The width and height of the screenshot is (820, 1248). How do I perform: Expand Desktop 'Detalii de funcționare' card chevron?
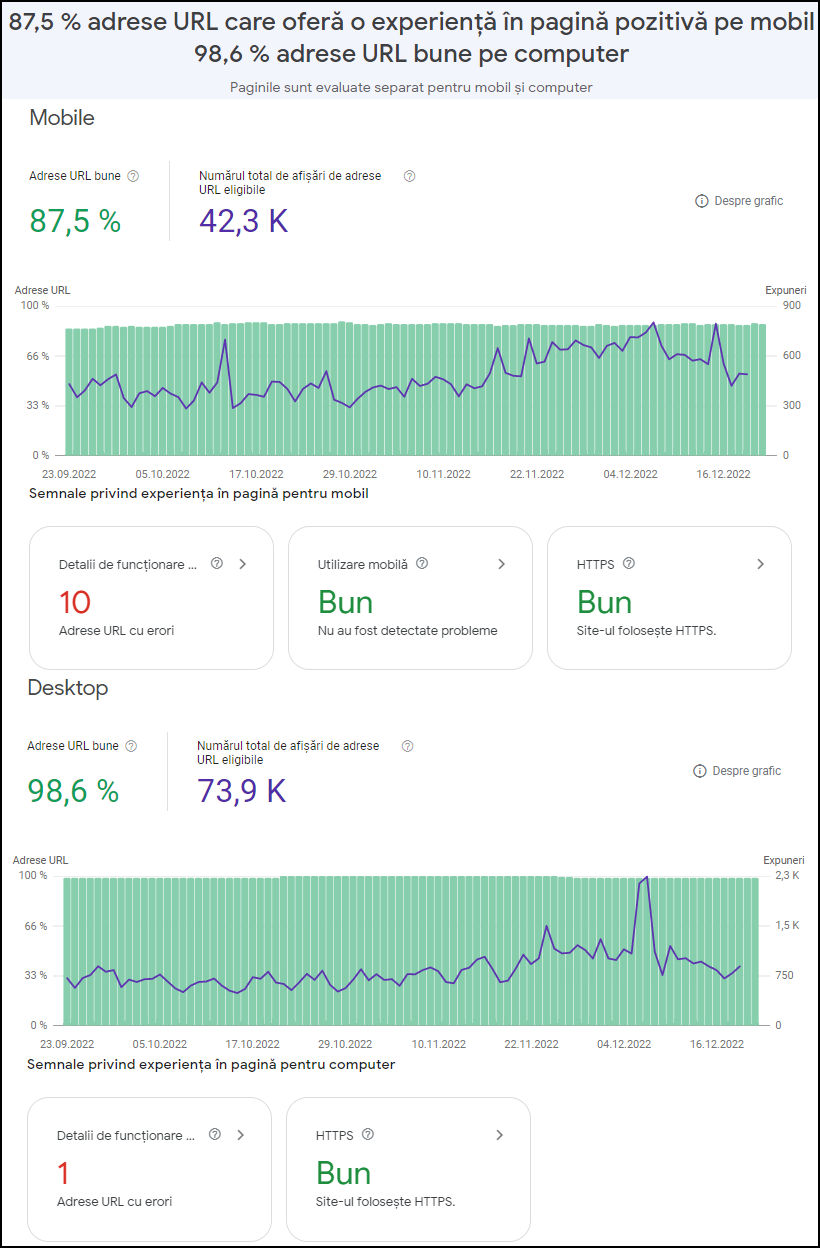(240, 1135)
